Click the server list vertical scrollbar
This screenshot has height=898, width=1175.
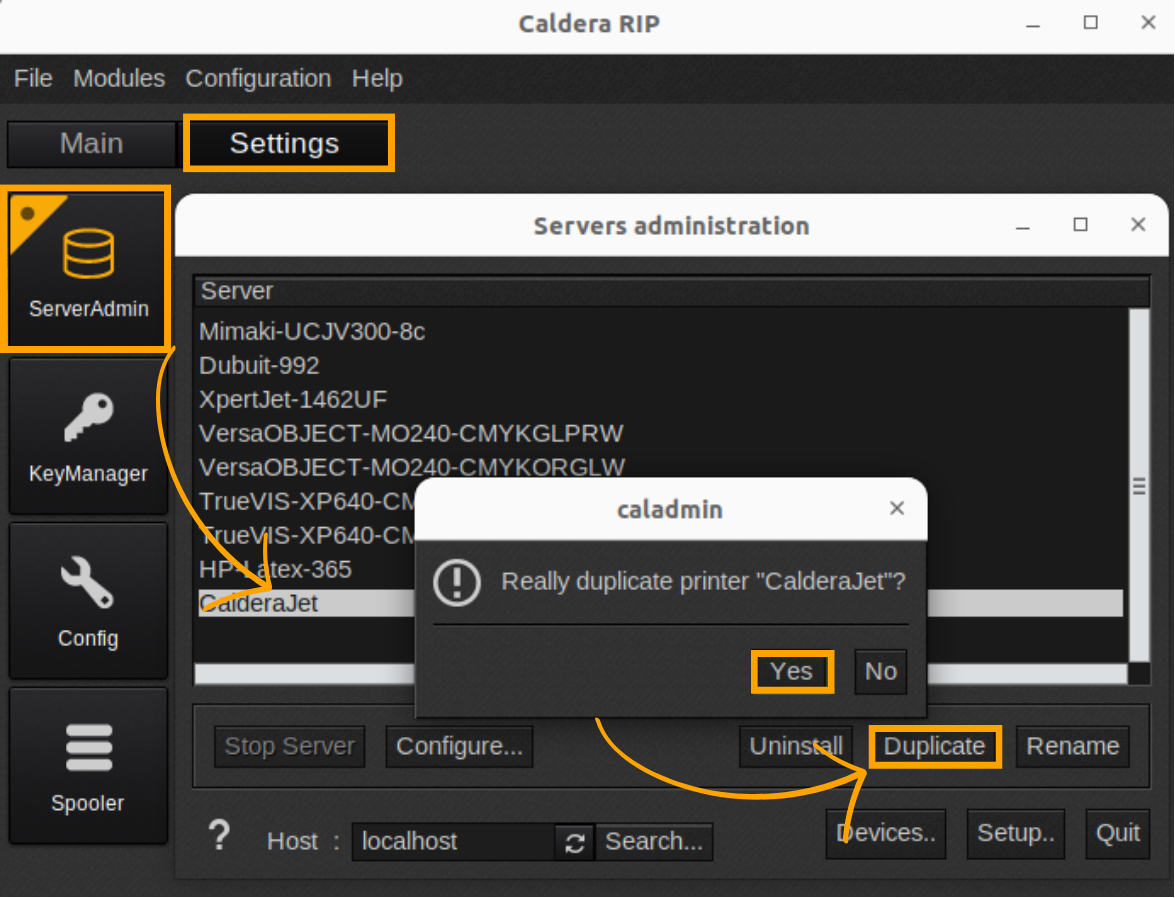1138,486
